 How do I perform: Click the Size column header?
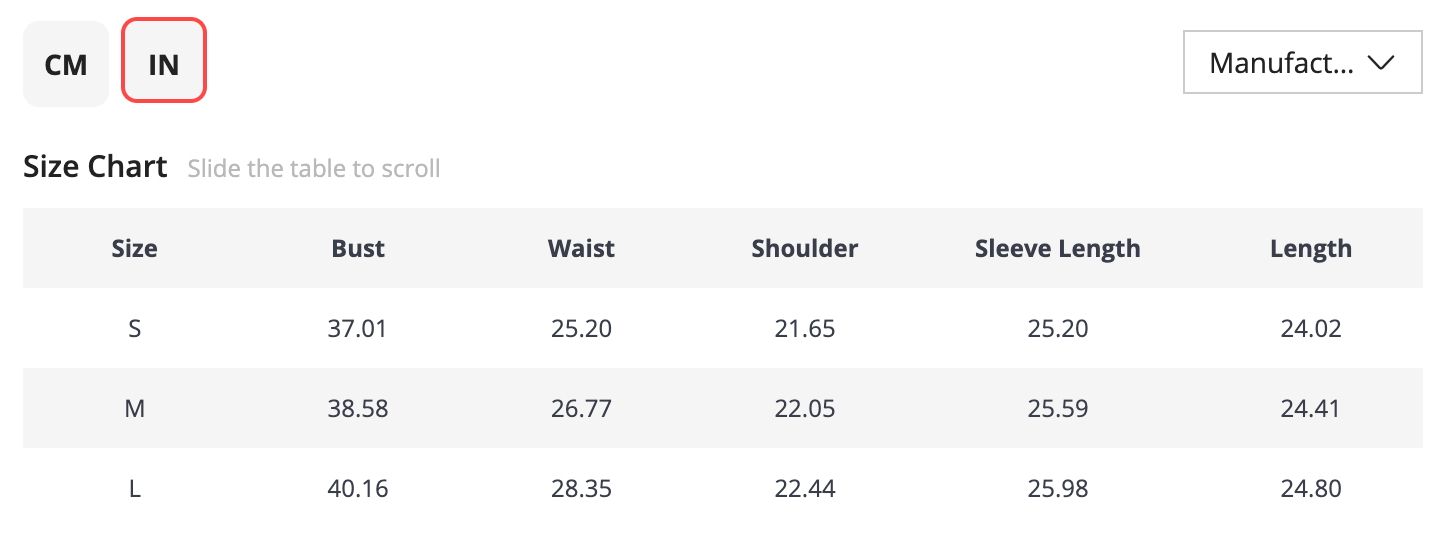(x=134, y=248)
